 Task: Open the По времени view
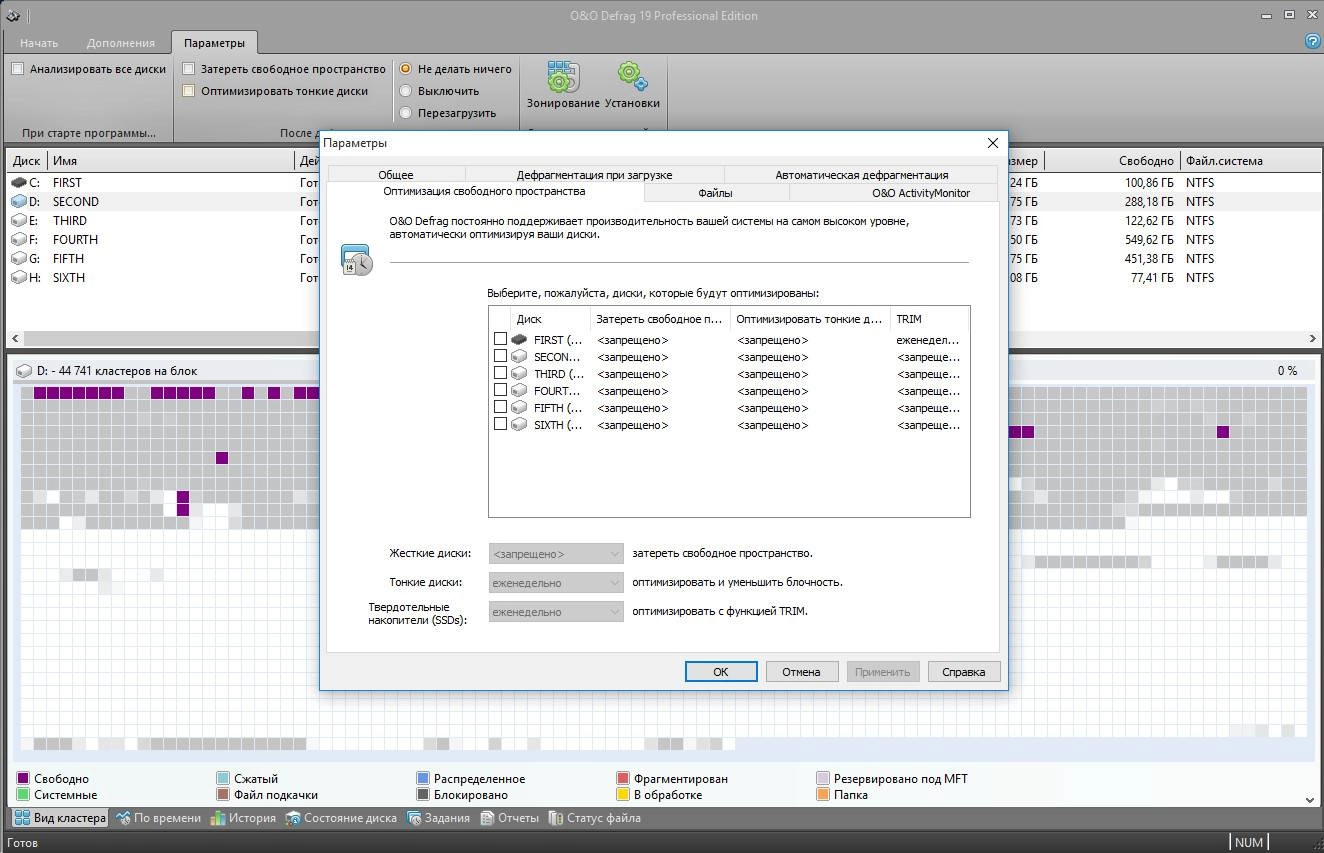[159, 818]
